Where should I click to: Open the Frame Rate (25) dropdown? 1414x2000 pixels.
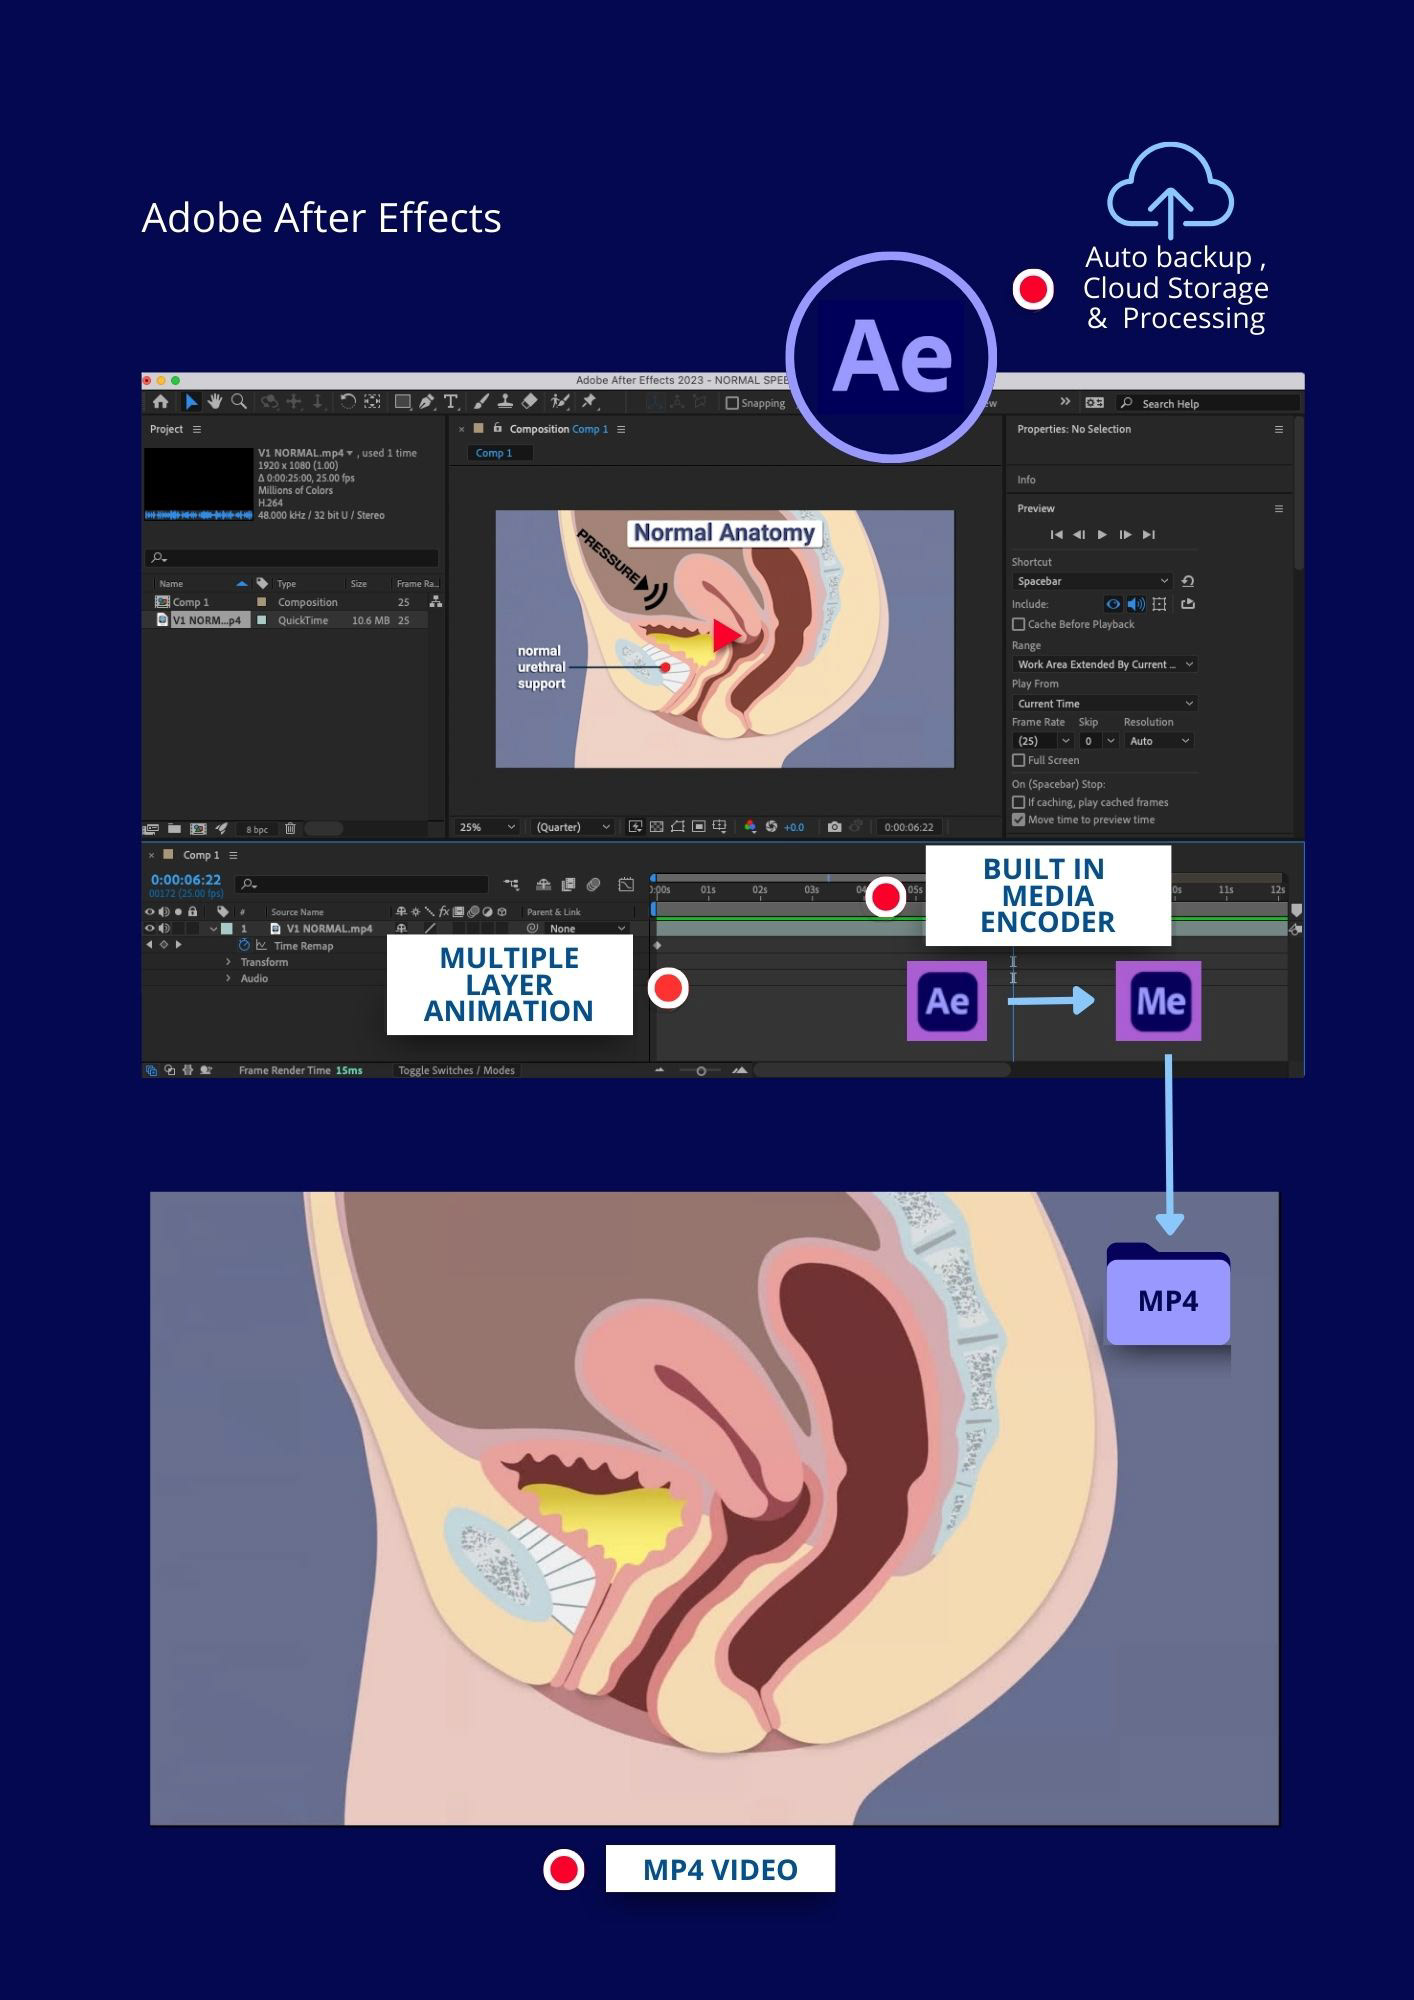[1042, 741]
